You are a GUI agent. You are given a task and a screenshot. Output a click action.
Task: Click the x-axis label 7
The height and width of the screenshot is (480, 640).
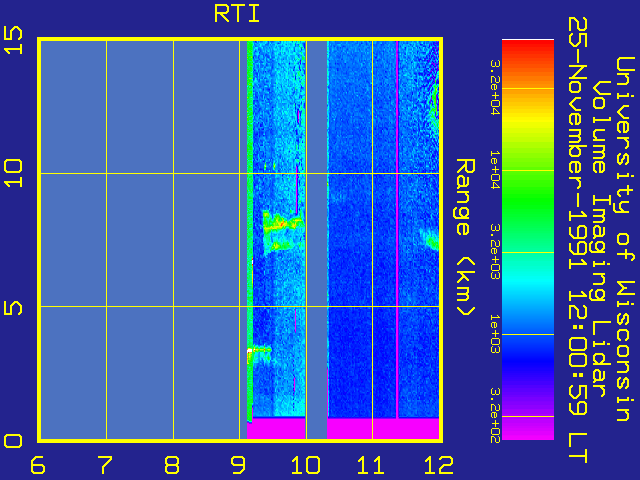click(x=105, y=465)
